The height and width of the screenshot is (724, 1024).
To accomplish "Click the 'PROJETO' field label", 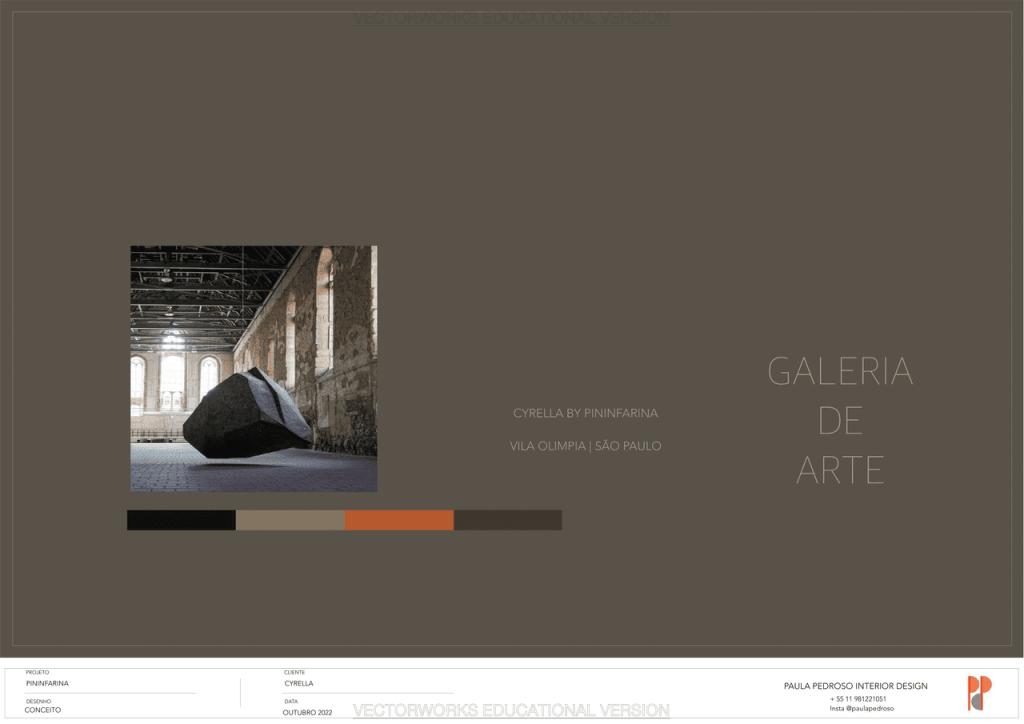I will [37, 672].
